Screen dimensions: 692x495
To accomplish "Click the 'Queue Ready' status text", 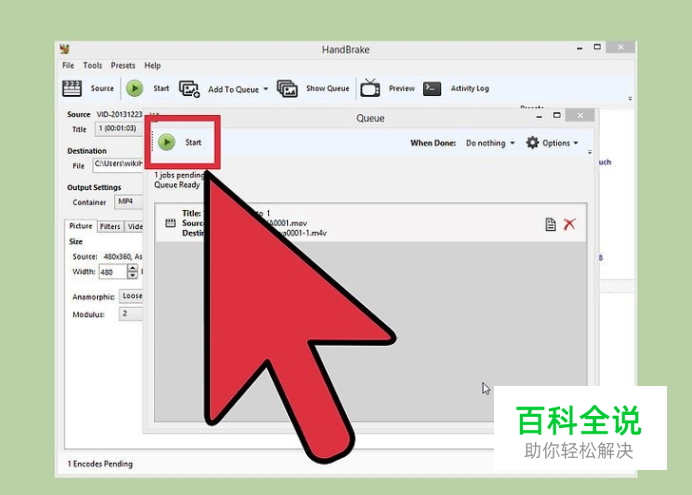I will point(177,185).
